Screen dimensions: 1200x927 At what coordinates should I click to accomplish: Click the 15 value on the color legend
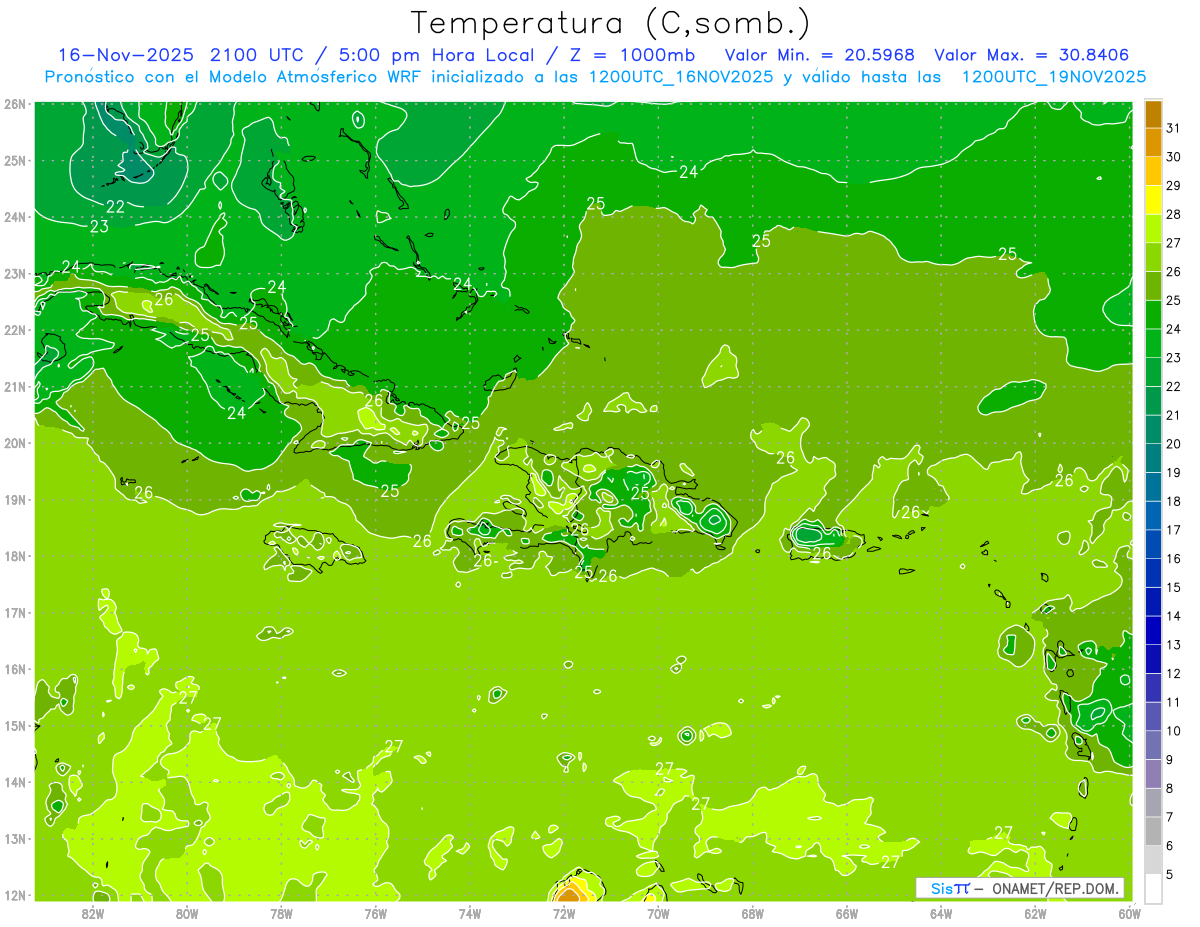point(1172,587)
